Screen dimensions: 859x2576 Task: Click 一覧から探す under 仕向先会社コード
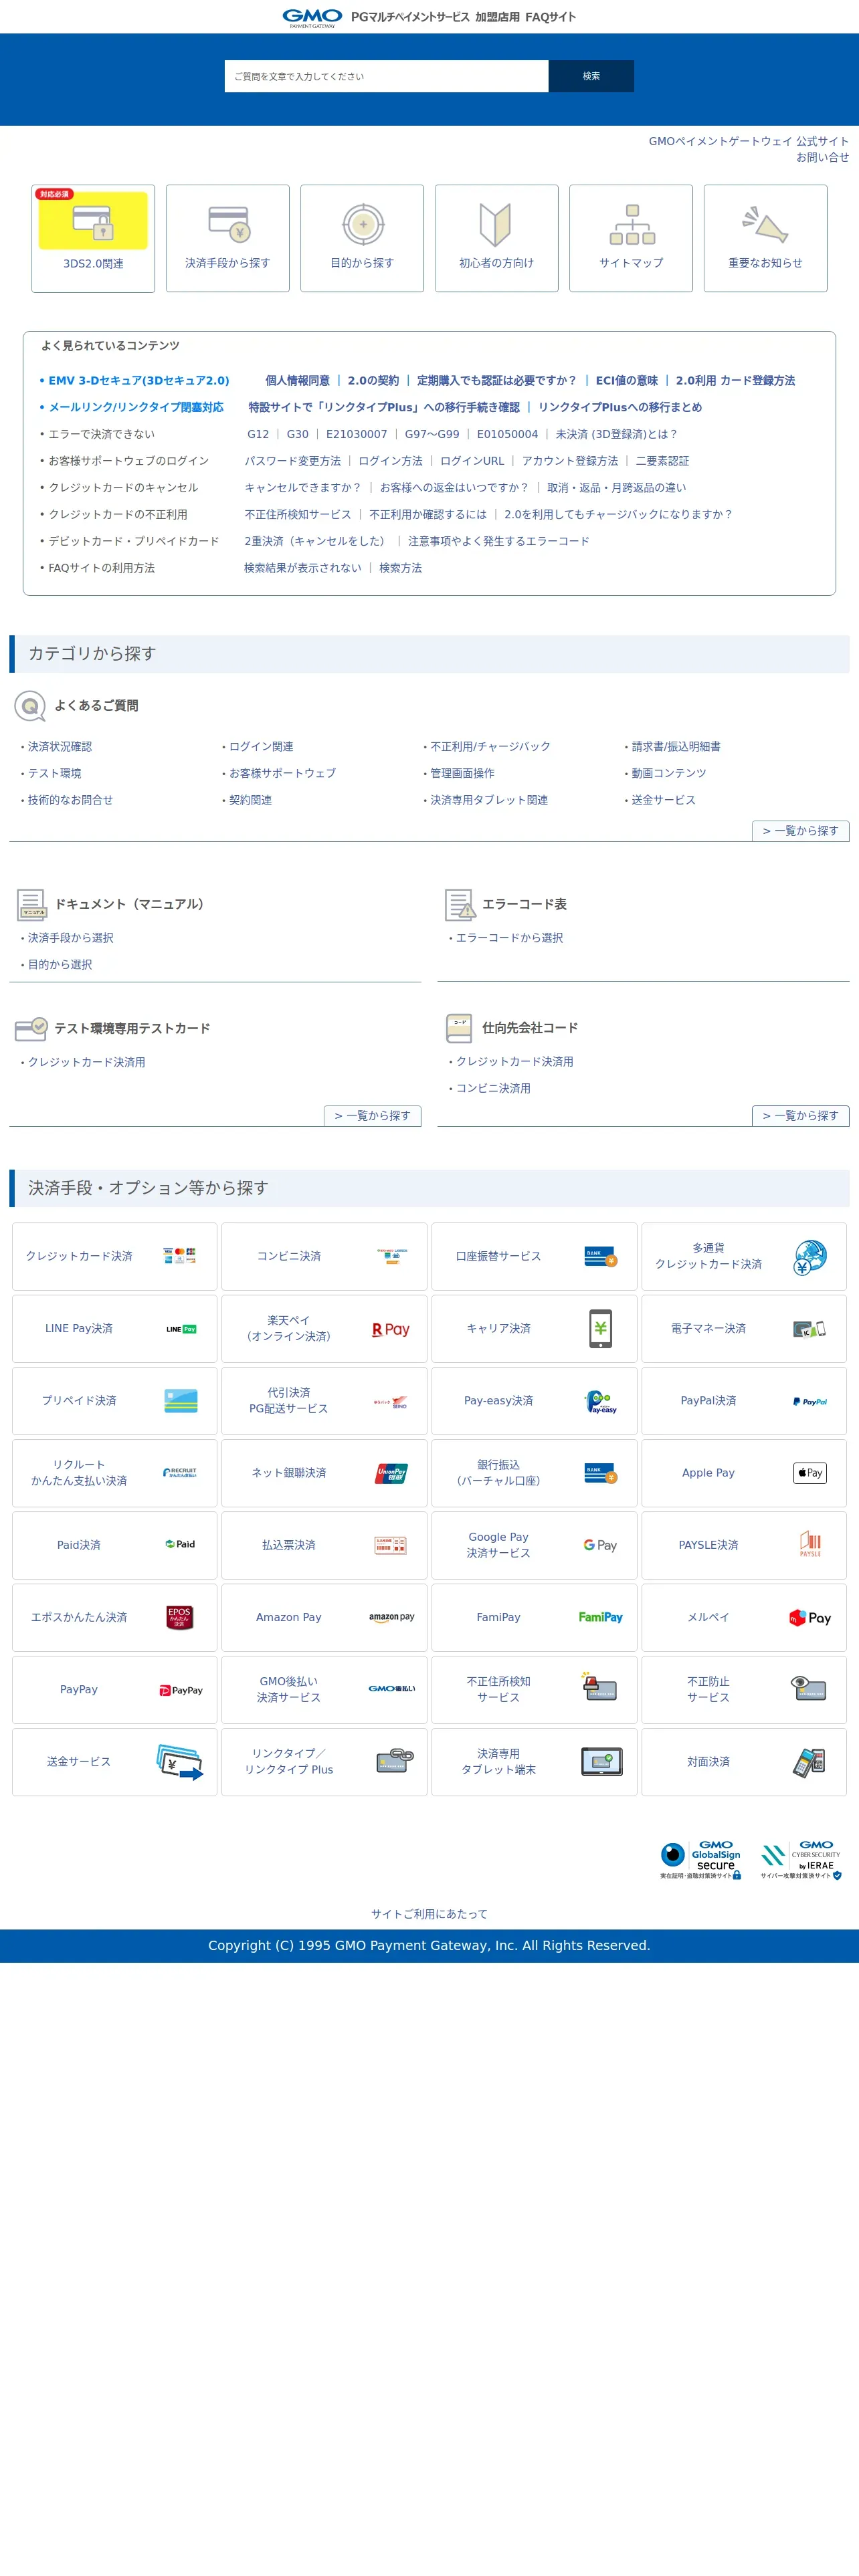800,1116
